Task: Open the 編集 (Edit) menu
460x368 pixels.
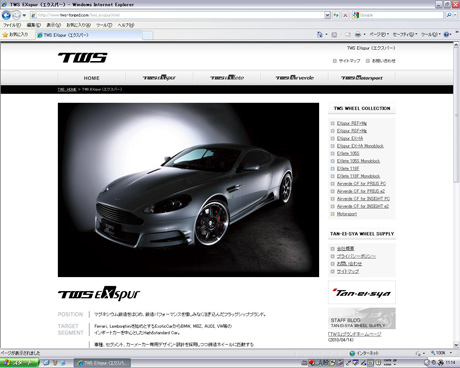Action: (34, 25)
